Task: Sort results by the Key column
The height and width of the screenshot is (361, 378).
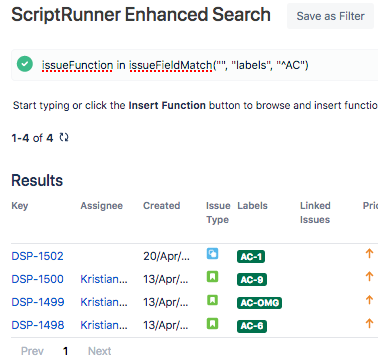Action: tap(20, 206)
